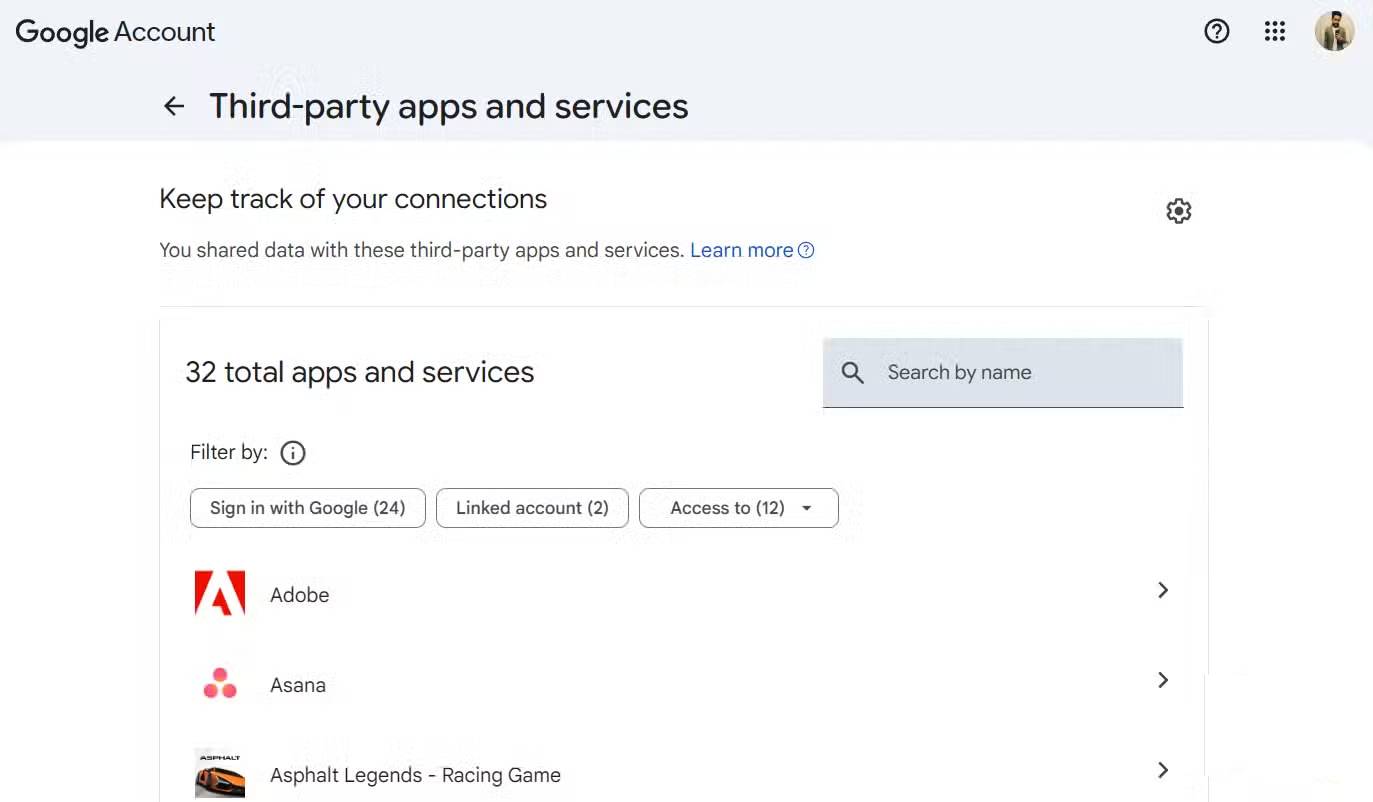Image resolution: width=1373 pixels, height=802 pixels.
Task: Open settings via the gear icon
Action: (x=1178, y=210)
